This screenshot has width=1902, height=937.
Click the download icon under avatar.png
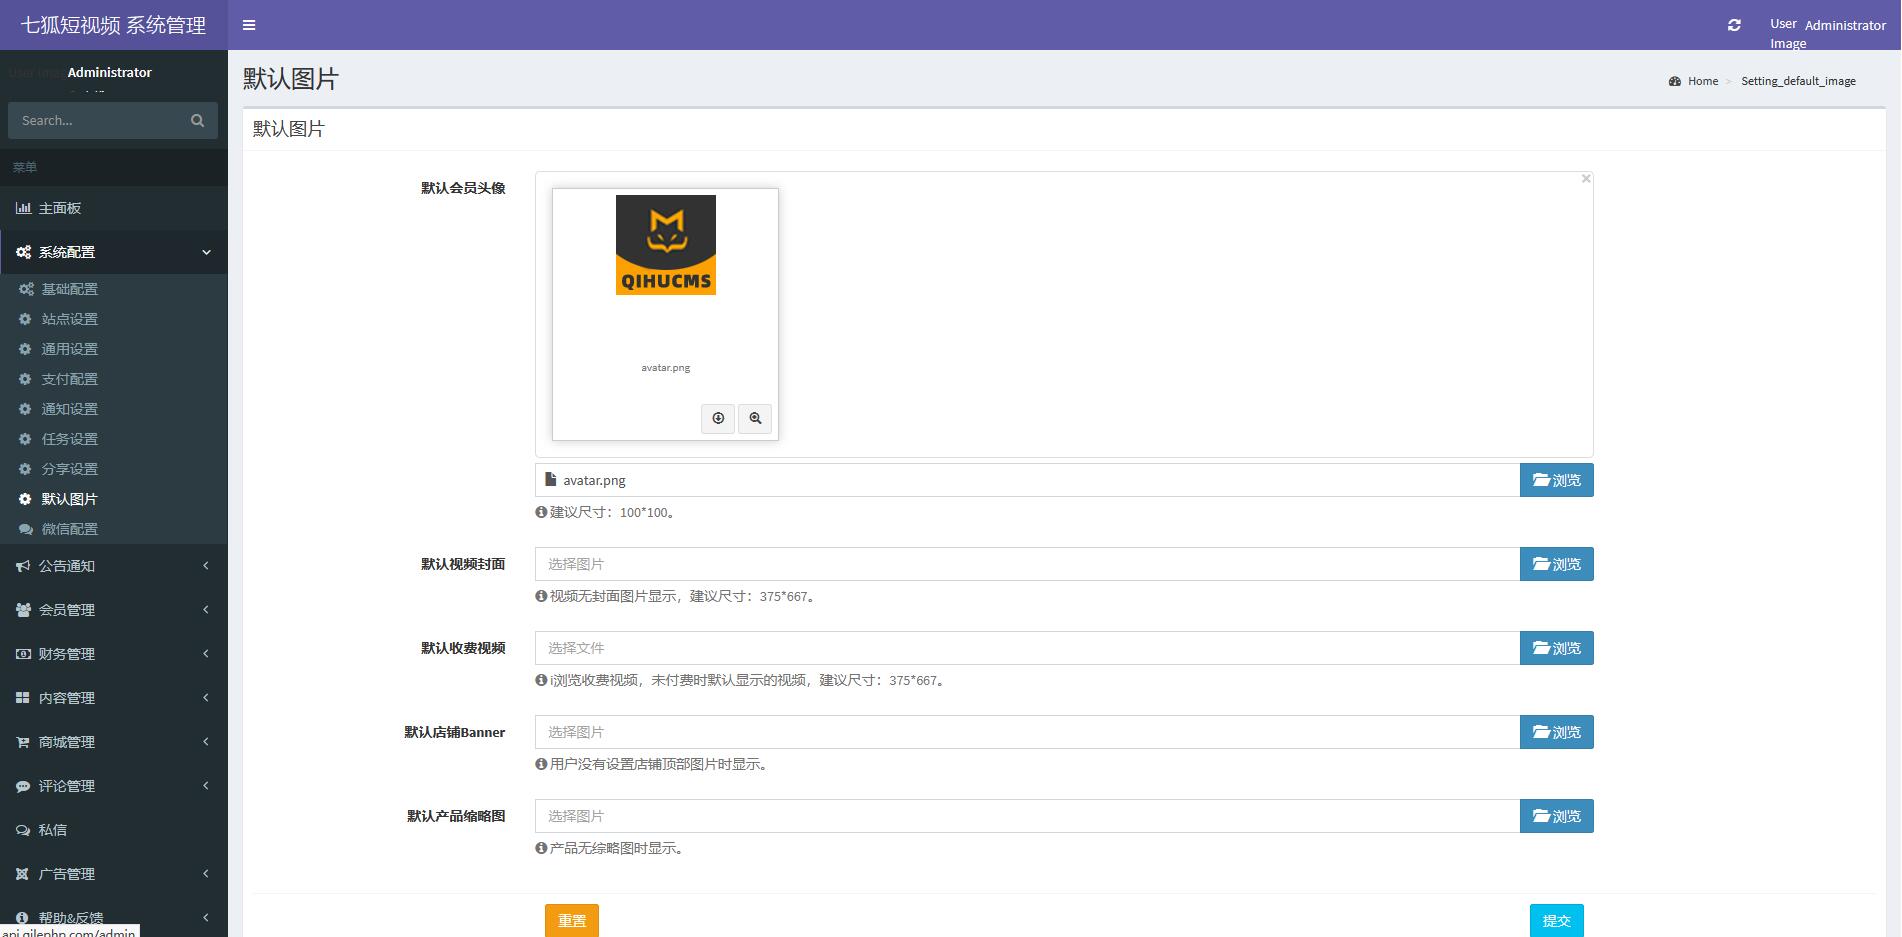pos(718,418)
